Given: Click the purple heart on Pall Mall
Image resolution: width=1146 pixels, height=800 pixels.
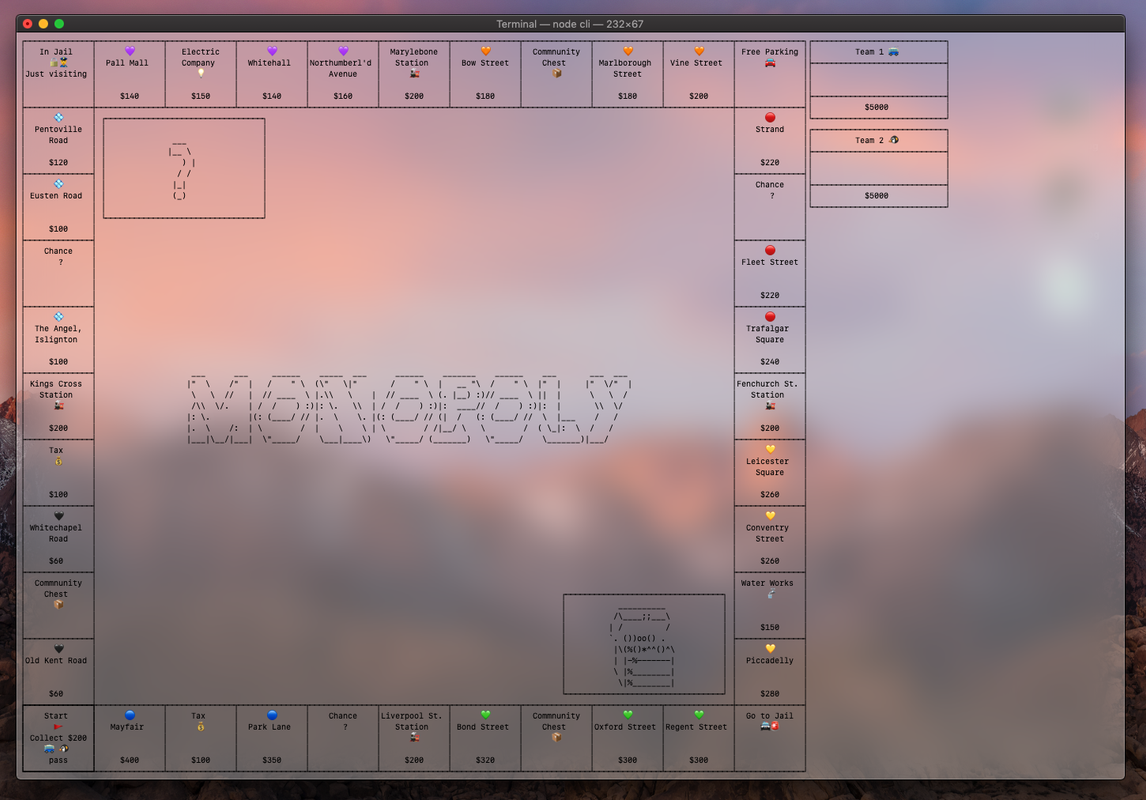Looking at the screenshot, I should pyautogui.click(x=129, y=51).
